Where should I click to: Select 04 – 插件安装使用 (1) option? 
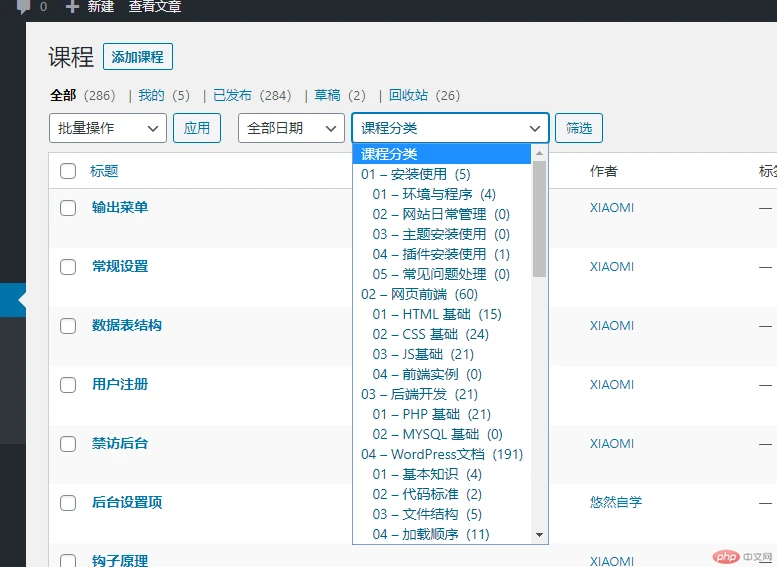(442, 254)
